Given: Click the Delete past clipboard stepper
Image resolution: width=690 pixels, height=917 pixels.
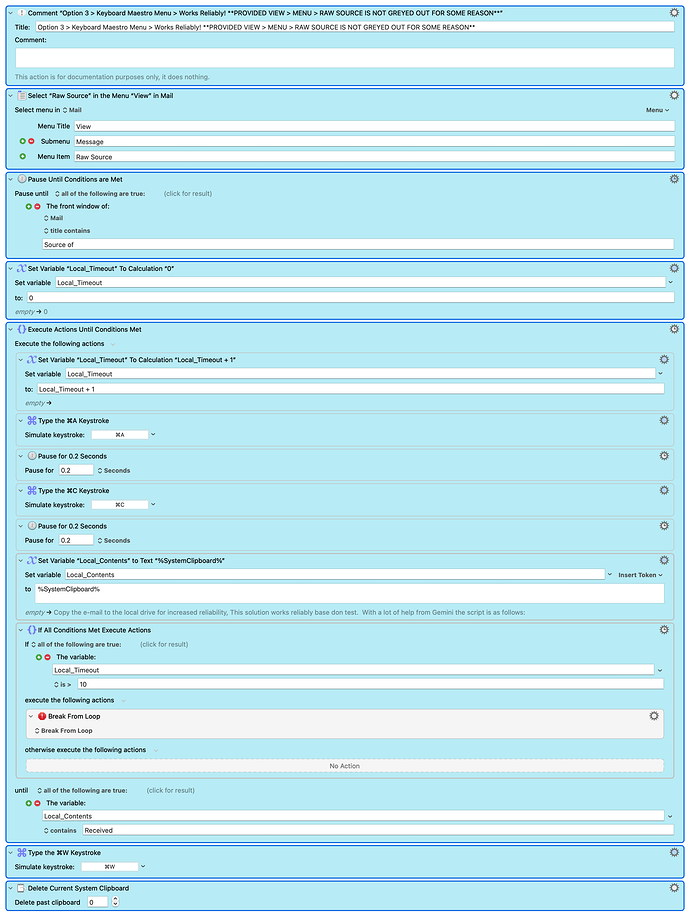Looking at the screenshot, I should 115,901.
